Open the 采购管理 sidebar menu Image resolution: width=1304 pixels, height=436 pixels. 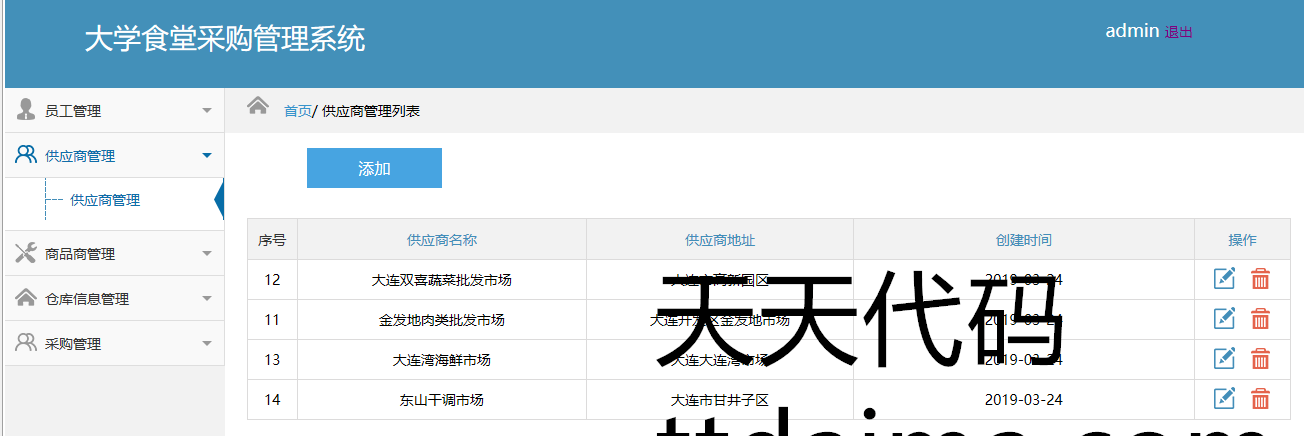pos(73,344)
